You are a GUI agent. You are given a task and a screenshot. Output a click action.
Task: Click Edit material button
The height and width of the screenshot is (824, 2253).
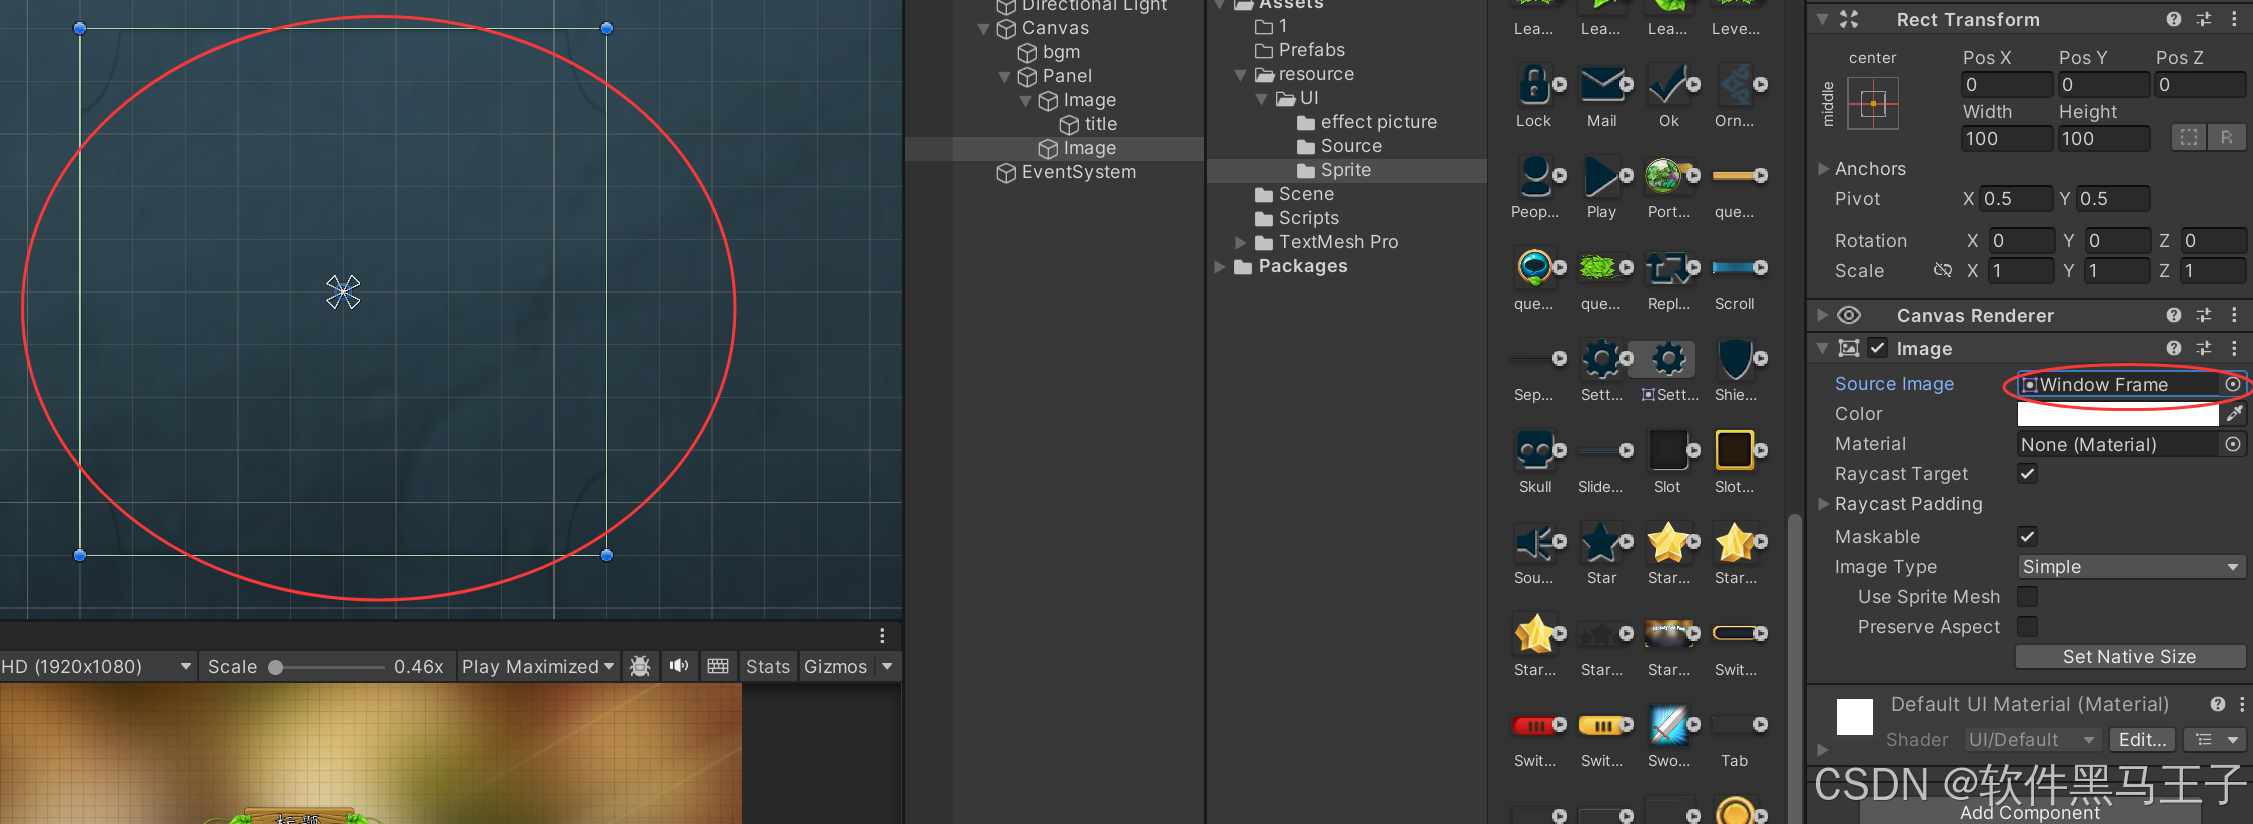click(x=2143, y=740)
